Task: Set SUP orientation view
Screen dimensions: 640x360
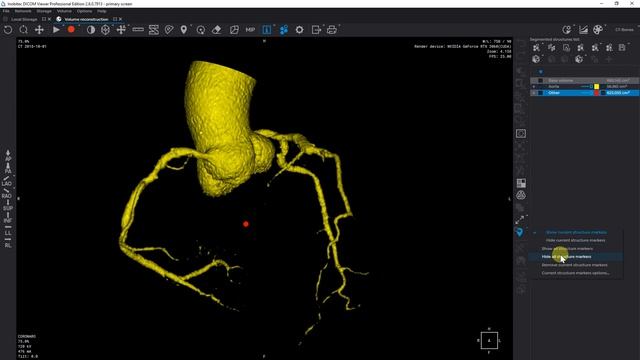Action: pyautogui.click(x=8, y=205)
